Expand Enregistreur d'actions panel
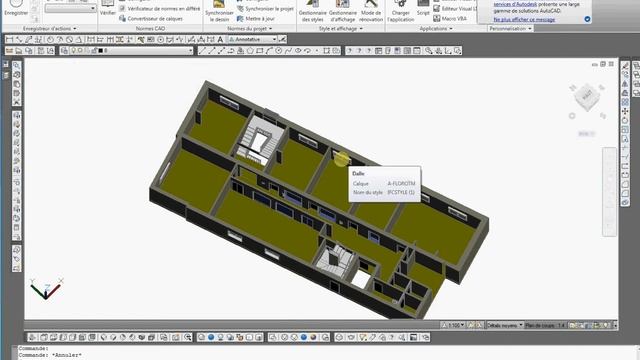 coord(50,29)
